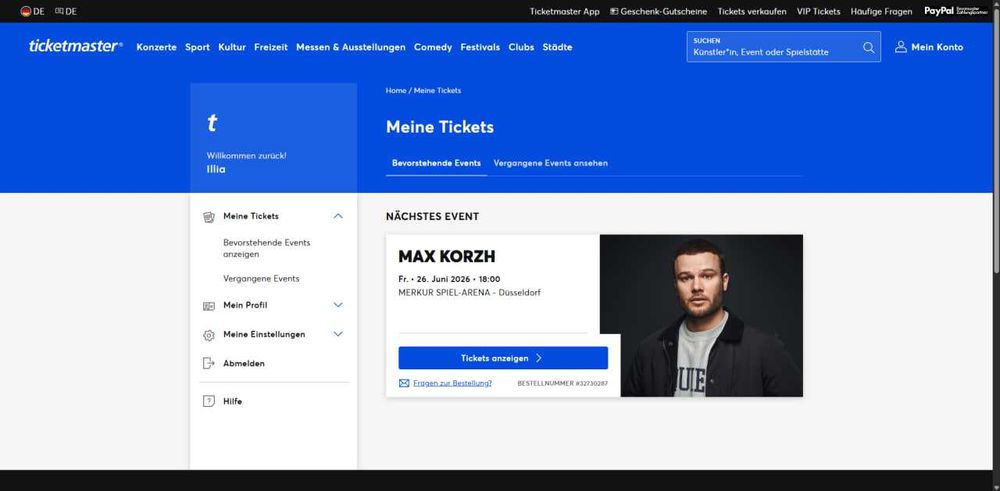
Task: Select the Bevorstehende Events tab
Action: point(436,163)
